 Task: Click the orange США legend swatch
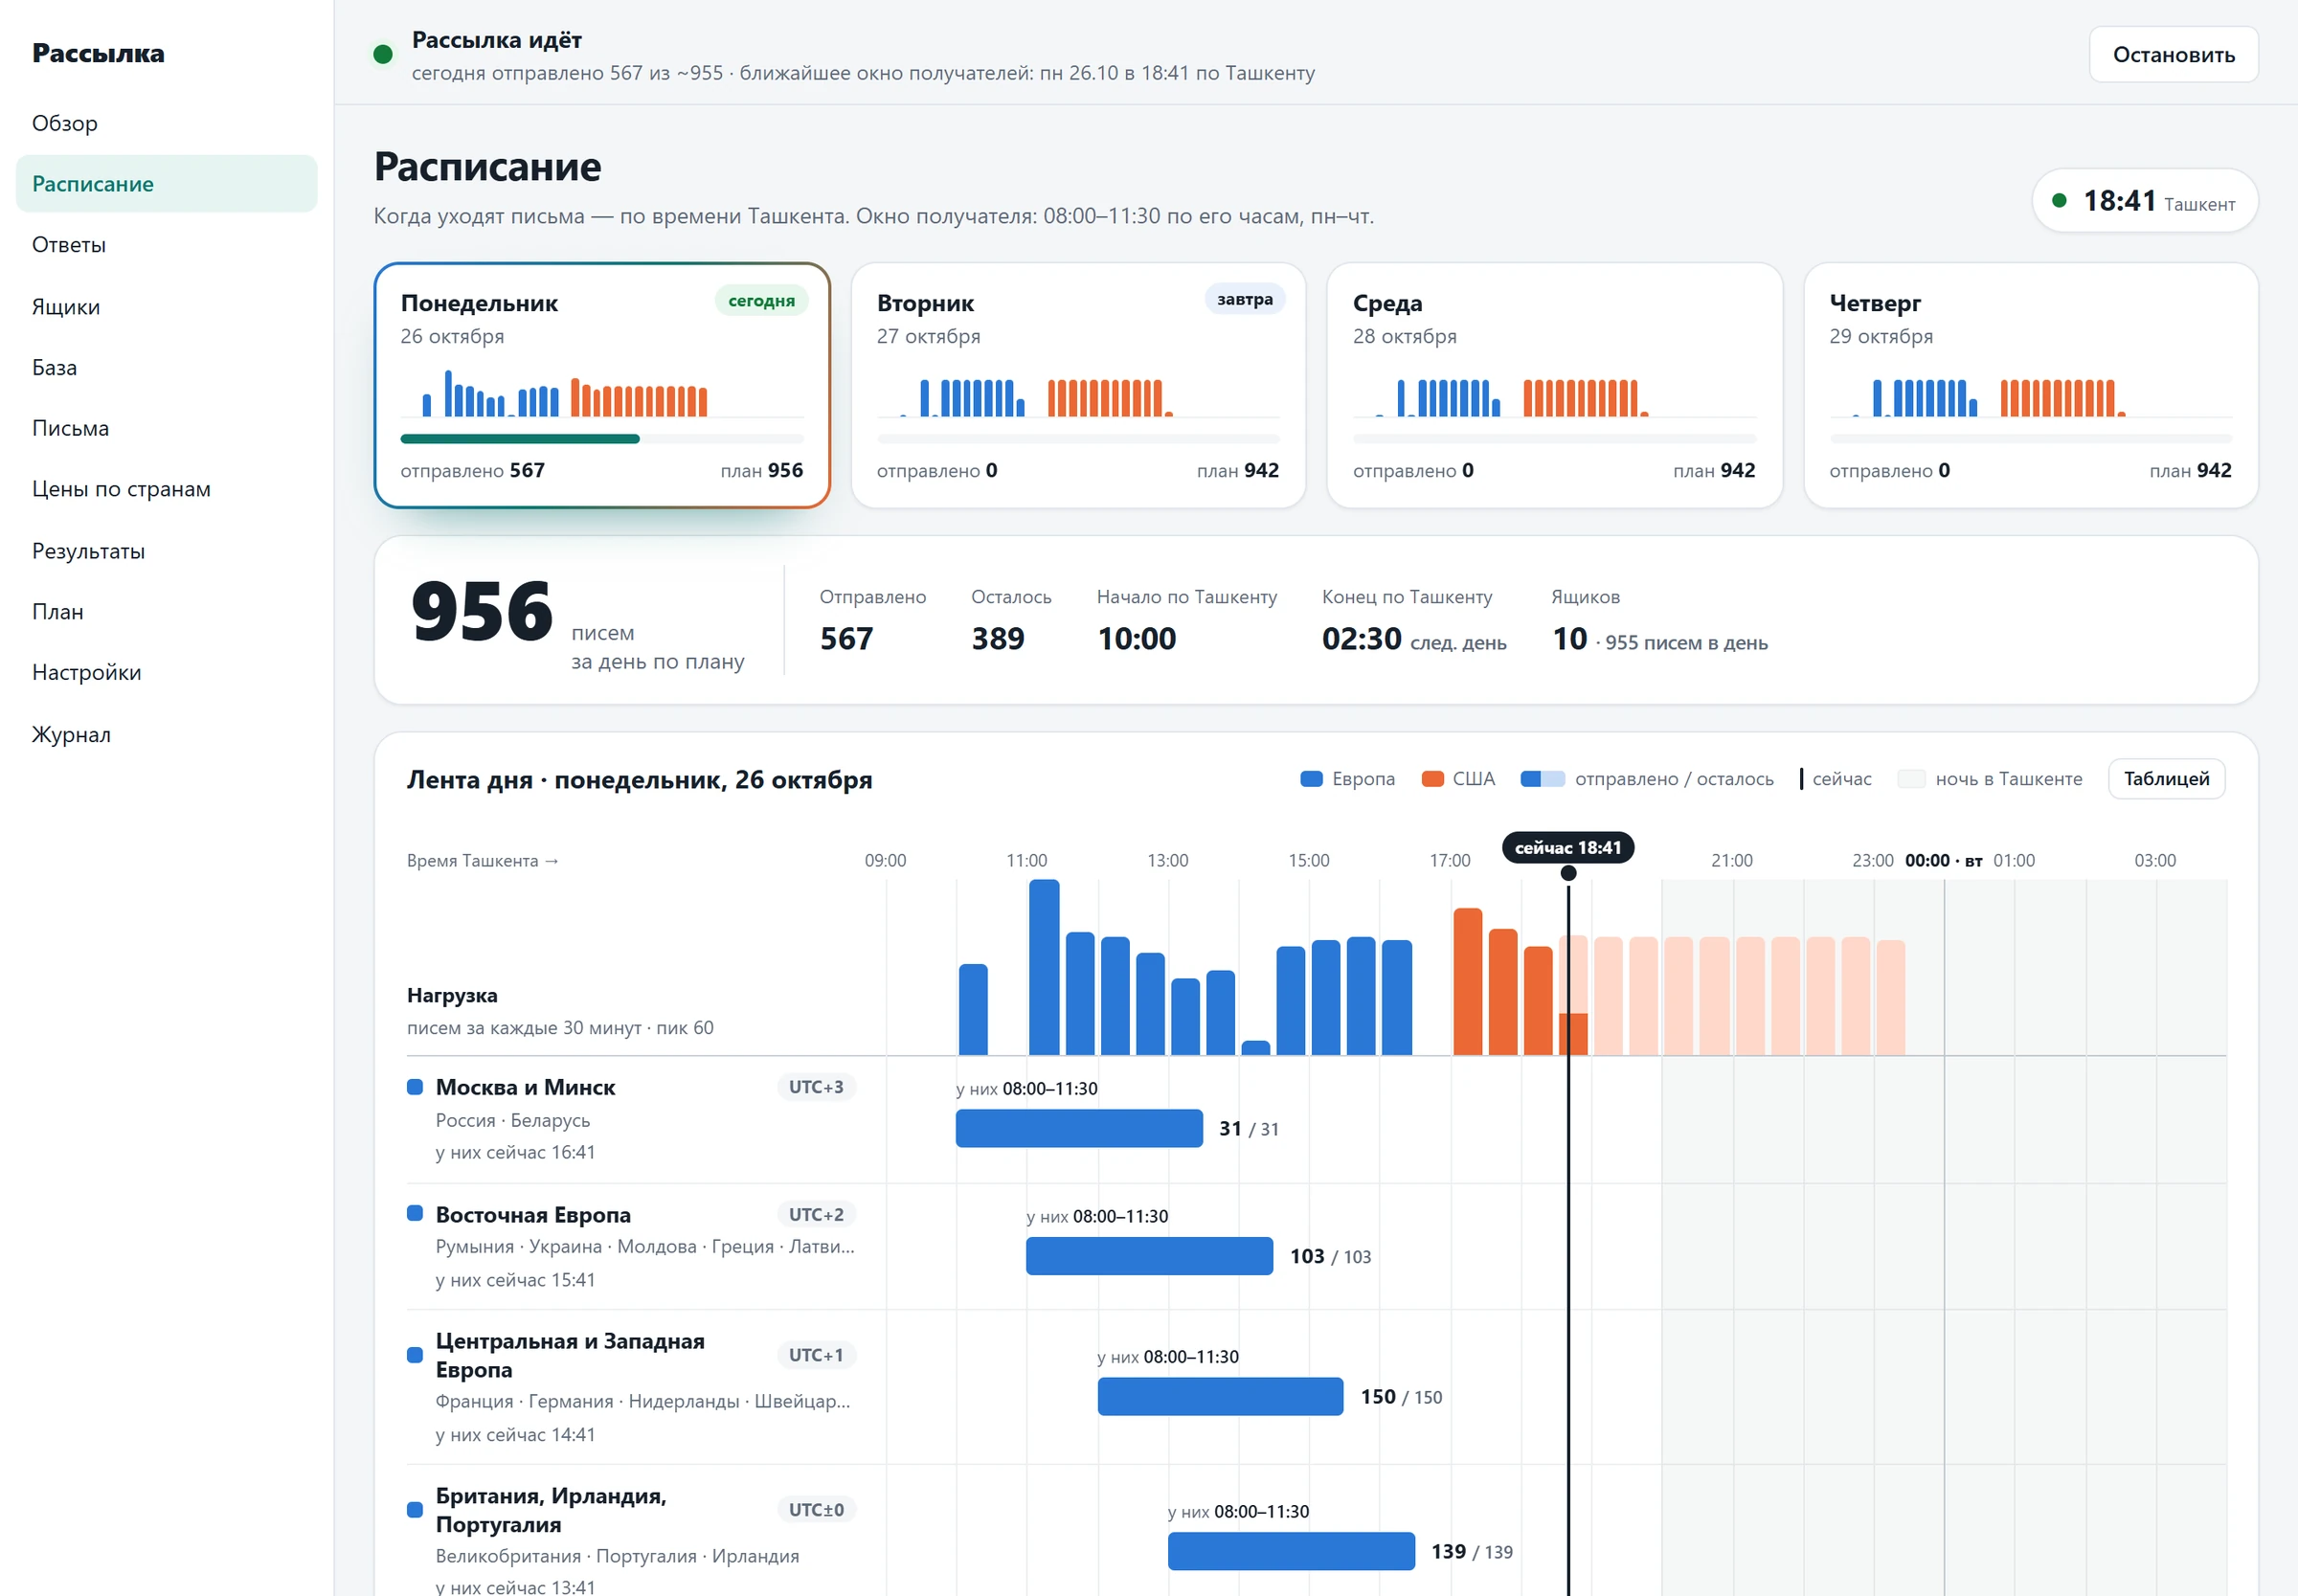coord(1432,779)
